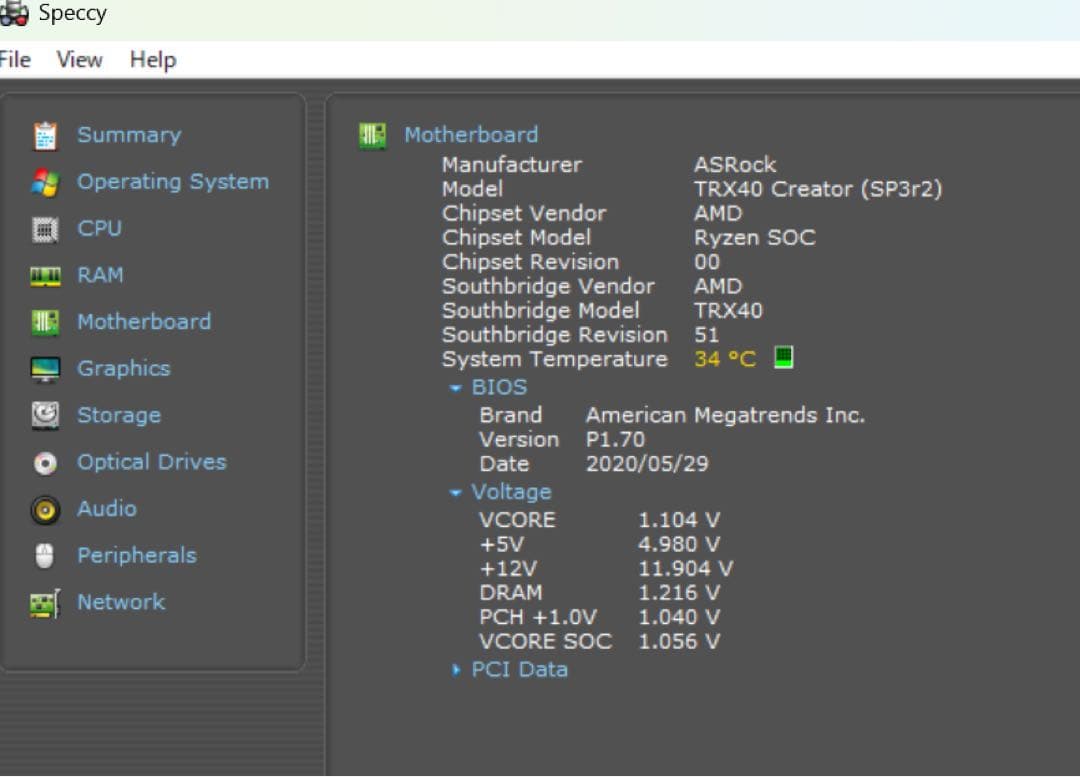Viewport: 1080px width, 777px height.
Task: Click the VCORE value 1.104 V
Action: pos(678,520)
